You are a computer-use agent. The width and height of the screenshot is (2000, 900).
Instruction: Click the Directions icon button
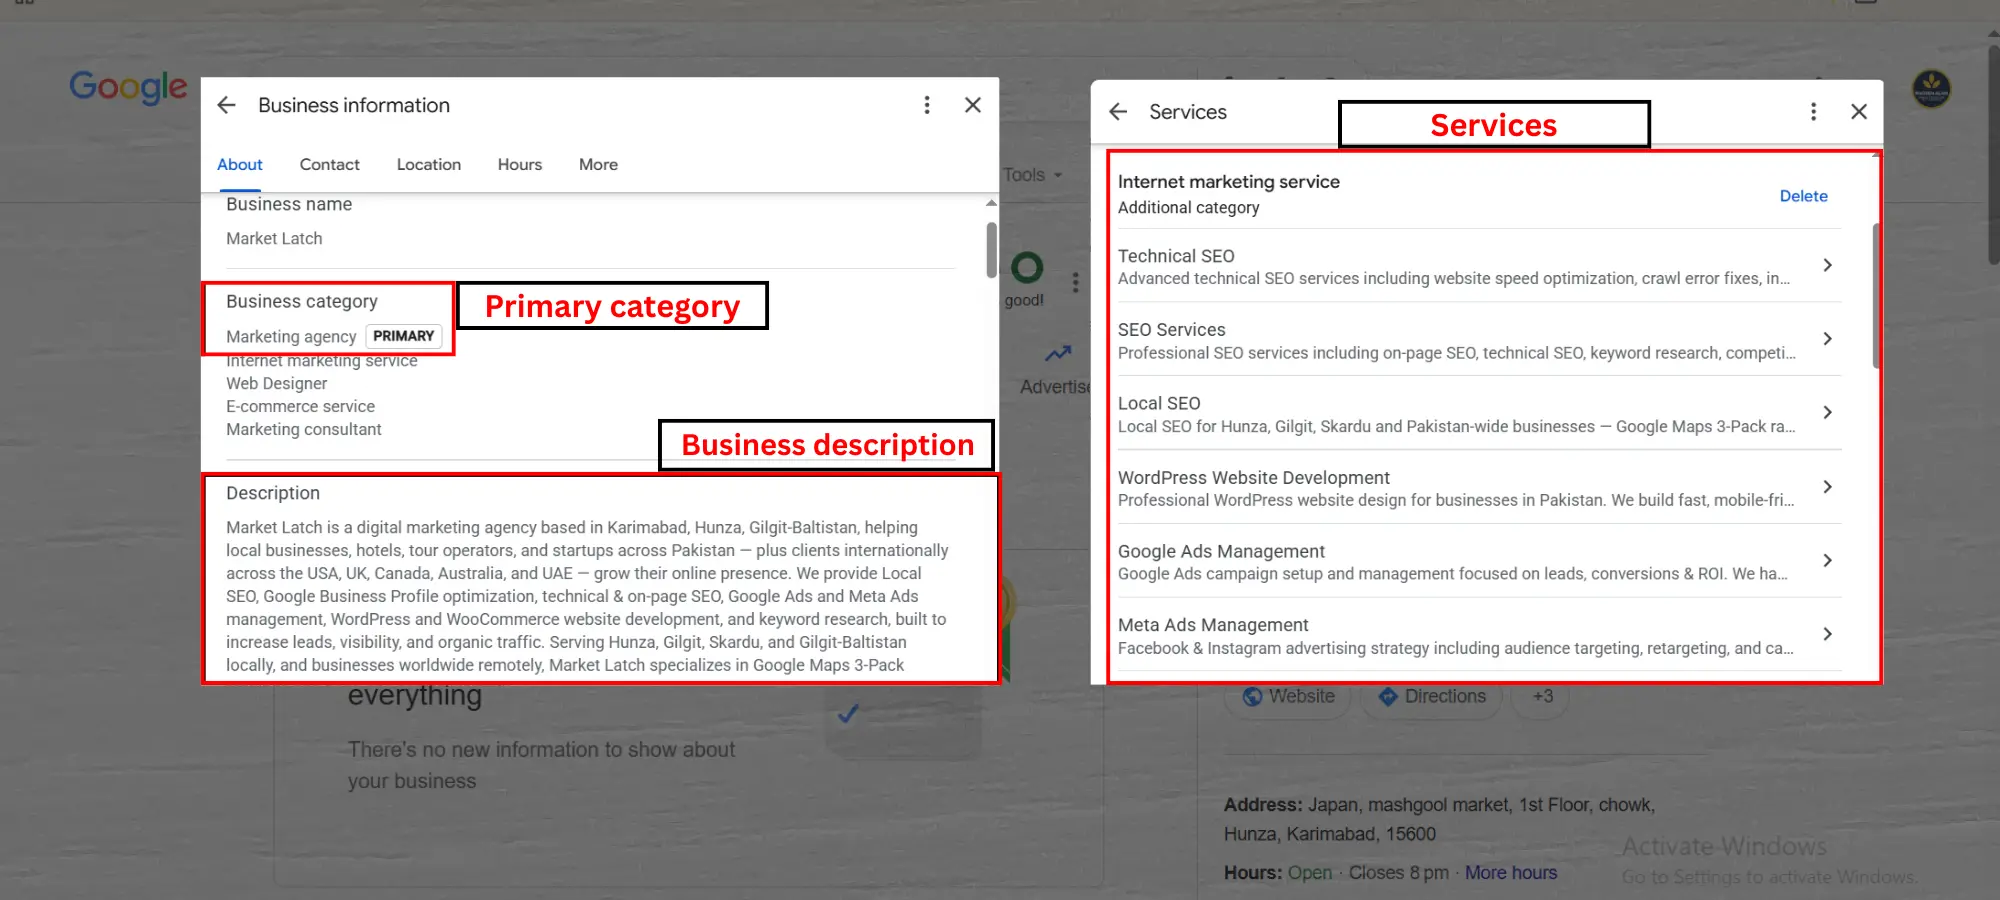[x=1432, y=696]
